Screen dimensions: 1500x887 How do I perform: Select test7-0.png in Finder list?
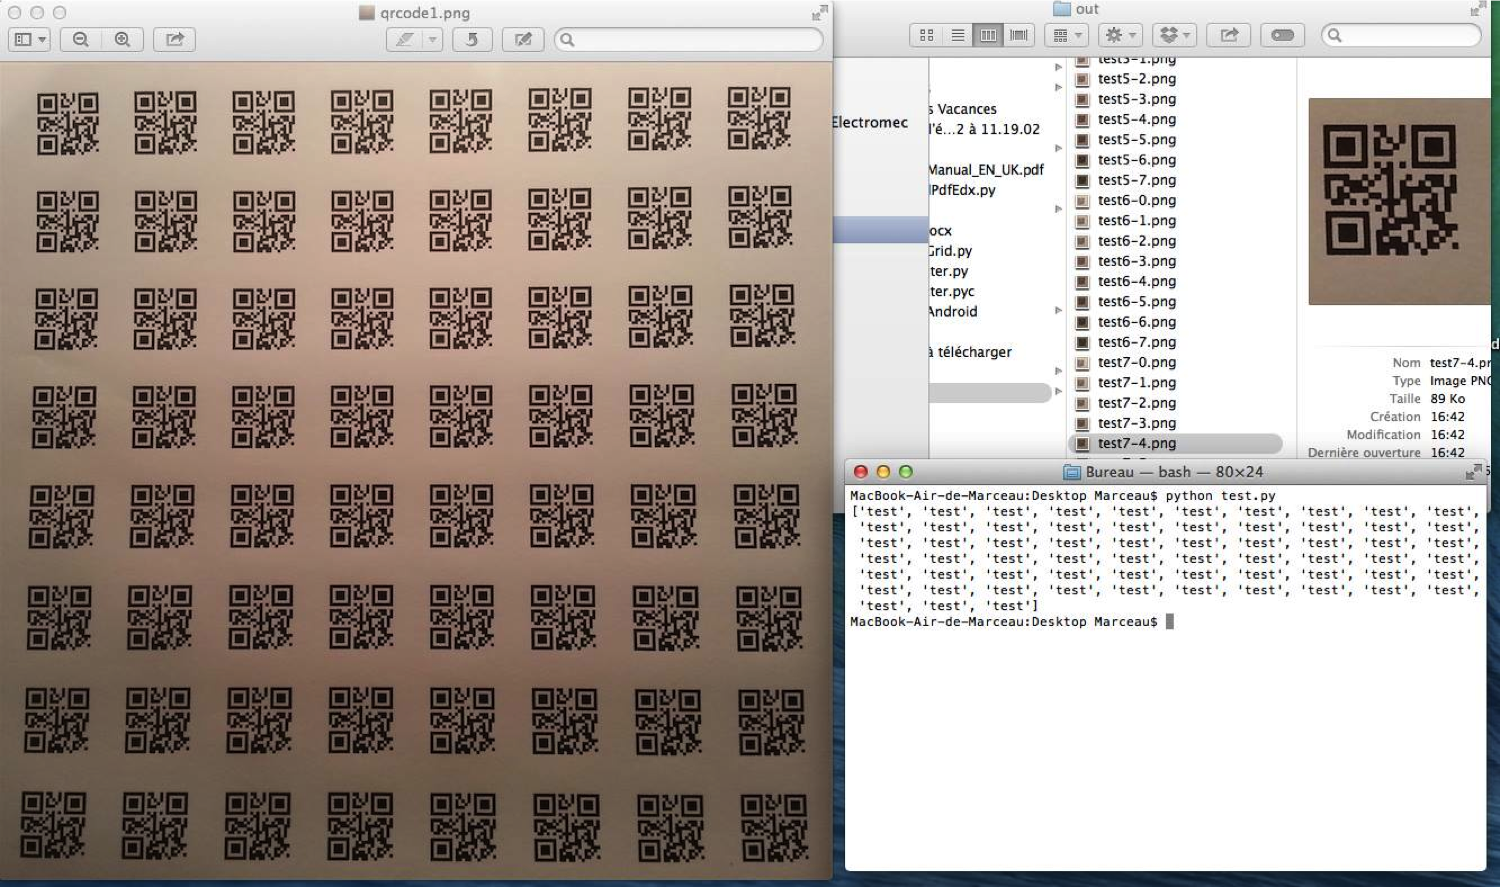pyautogui.click(x=1137, y=362)
